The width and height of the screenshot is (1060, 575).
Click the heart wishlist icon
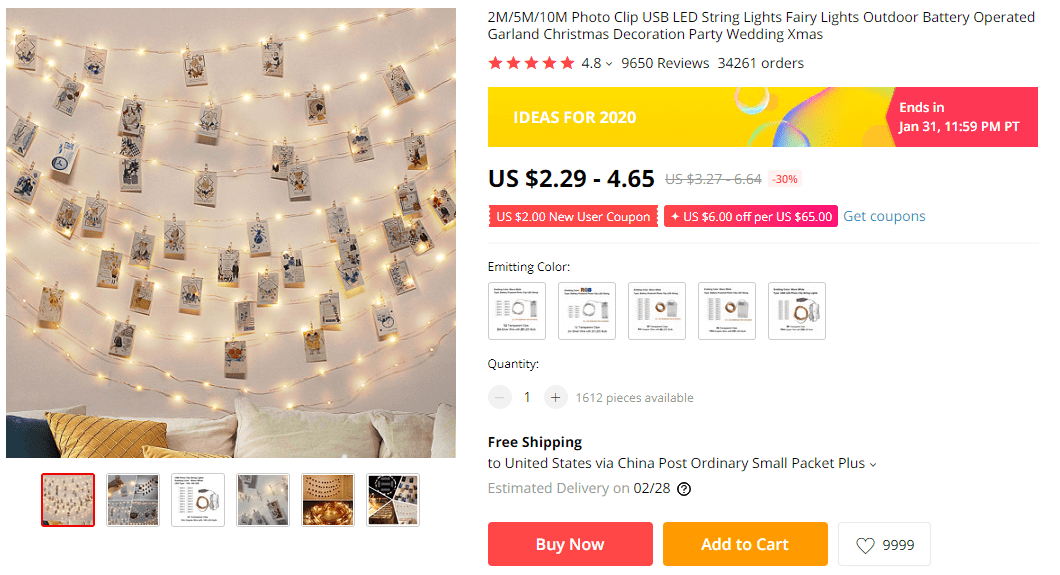pyautogui.click(x=865, y=546)
